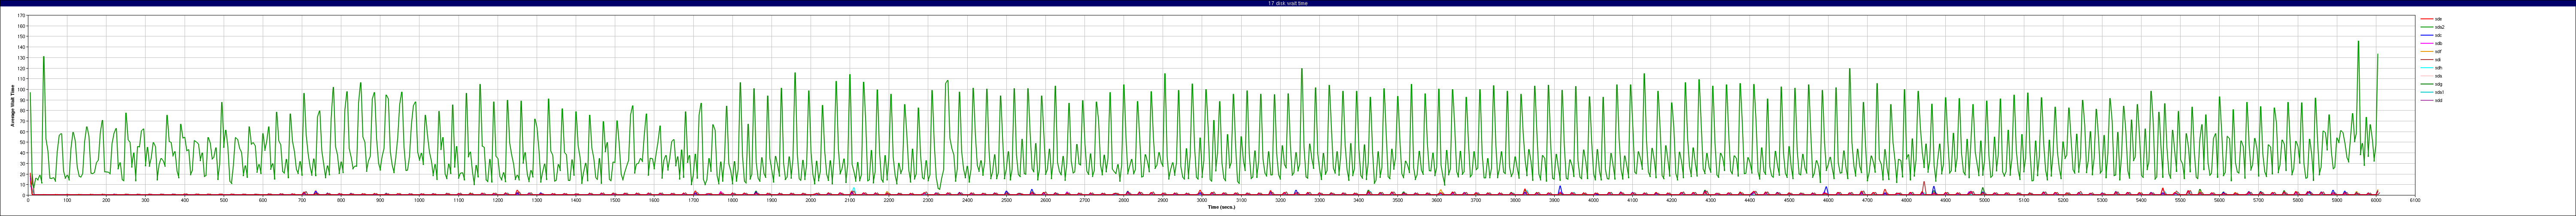Image resolution: width=2576 pixels, height=216 pixels.
Task: Click the '17 disk wait time' chart title
Action: pos(1287,3)
